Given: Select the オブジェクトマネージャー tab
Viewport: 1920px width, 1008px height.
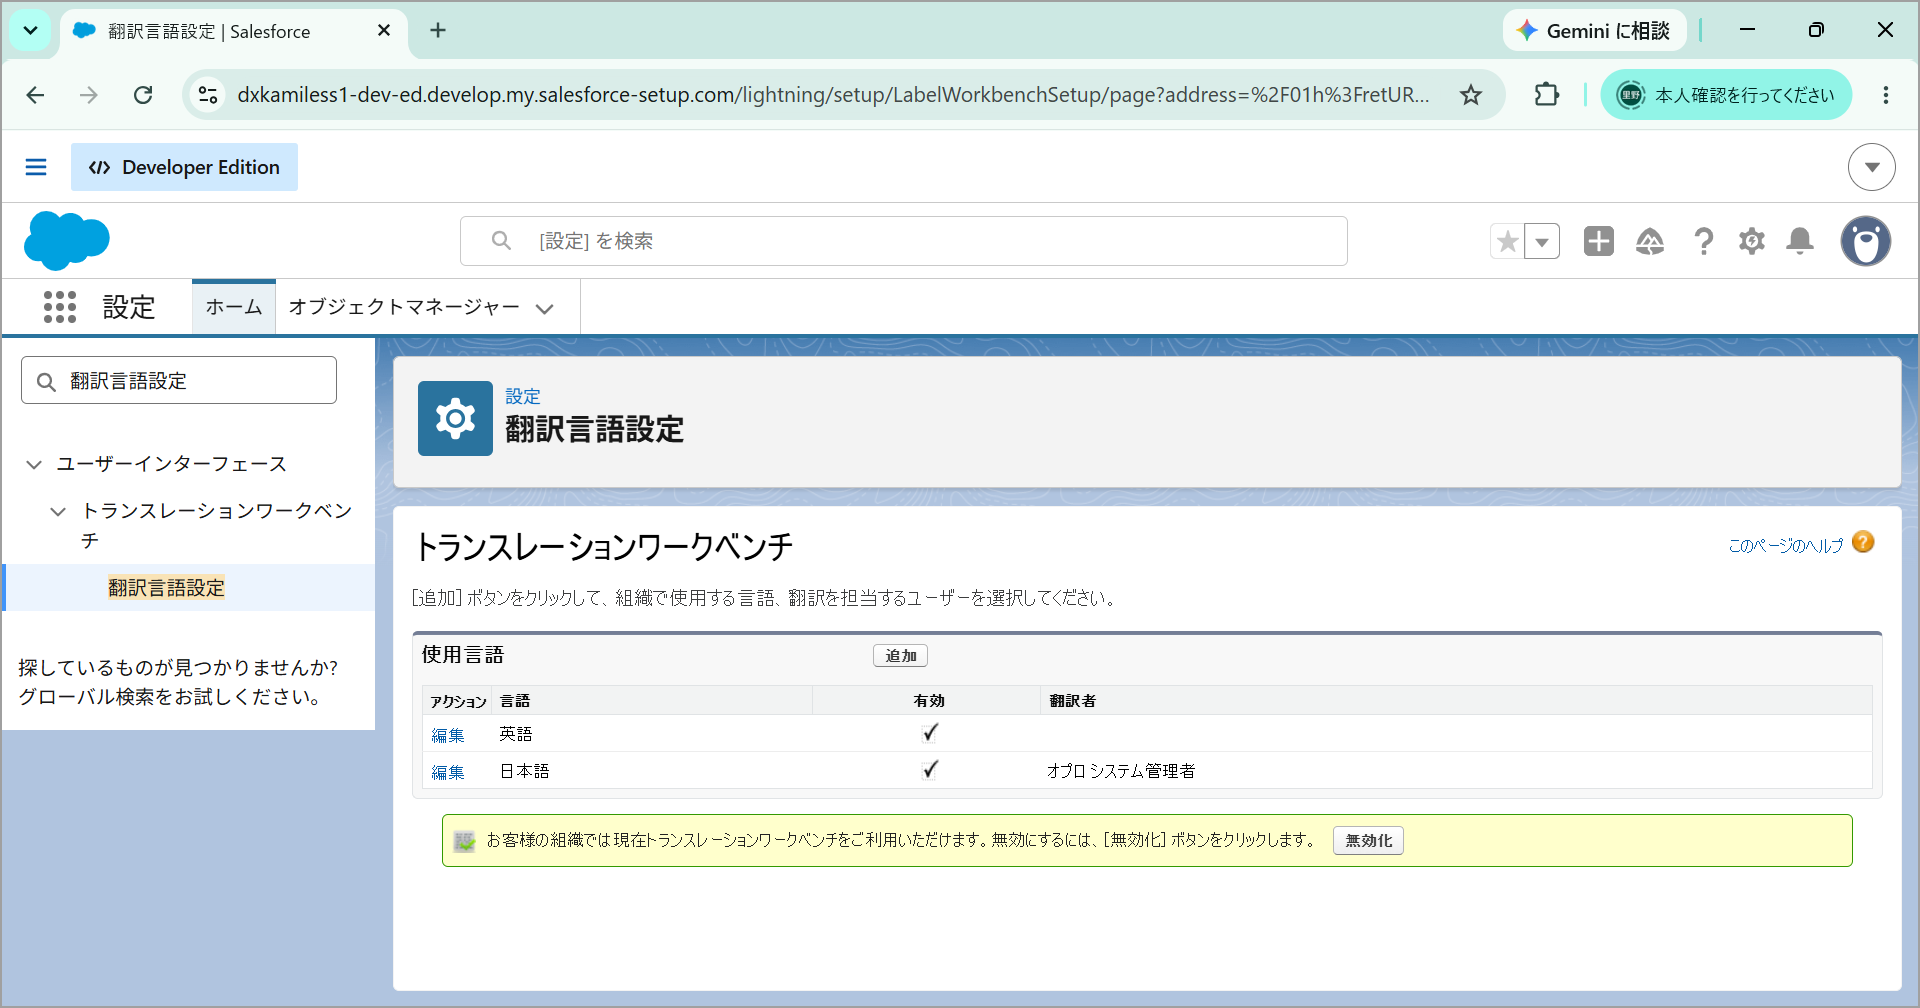Looking at the screenshot, I should pos(404,307).
